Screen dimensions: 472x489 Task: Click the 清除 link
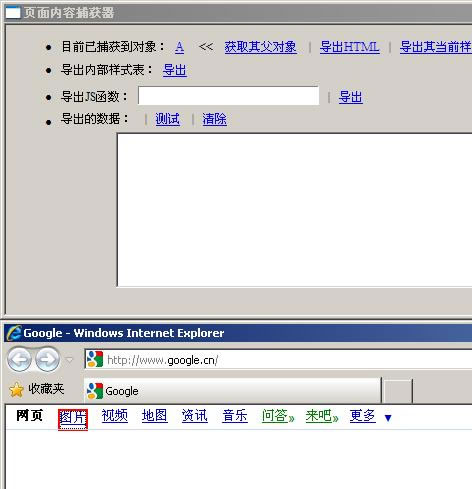pos(214,119)
